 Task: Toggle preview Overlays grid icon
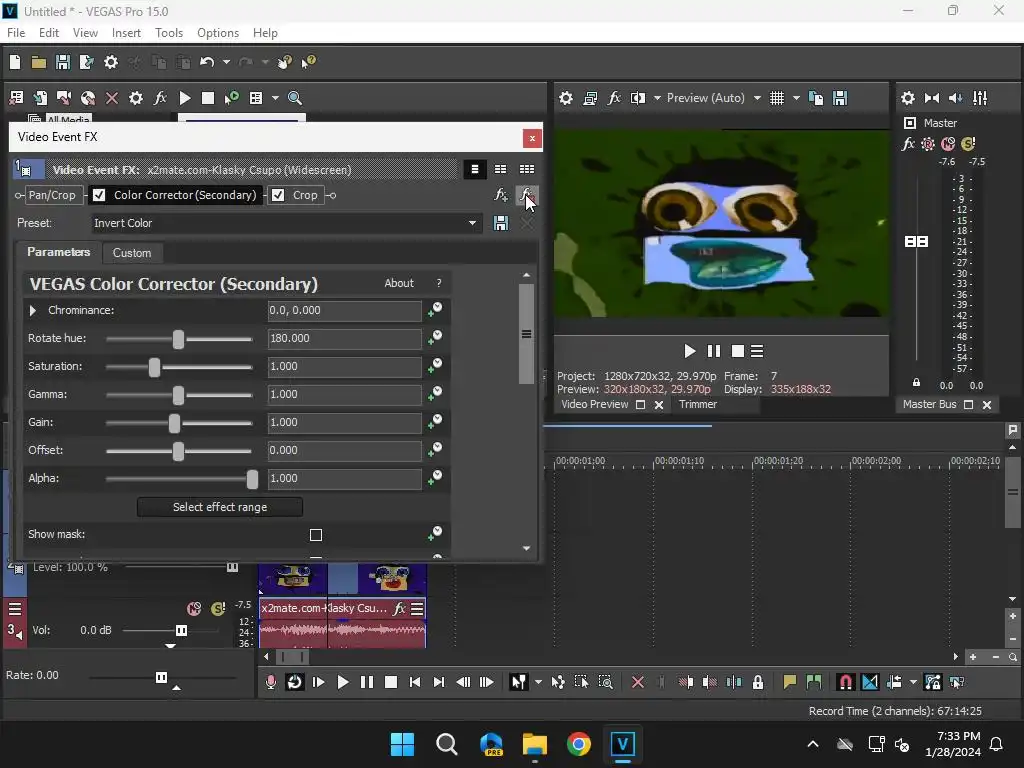coord(776,98)
